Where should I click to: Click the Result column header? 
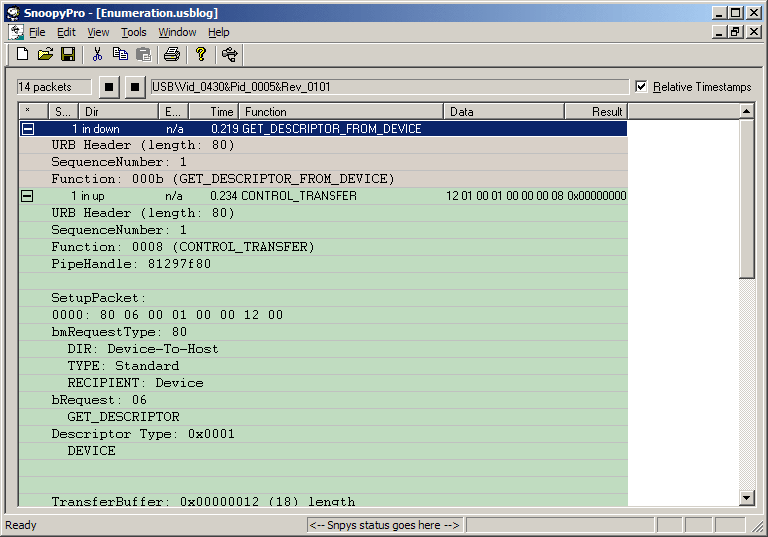click(597, 112)
